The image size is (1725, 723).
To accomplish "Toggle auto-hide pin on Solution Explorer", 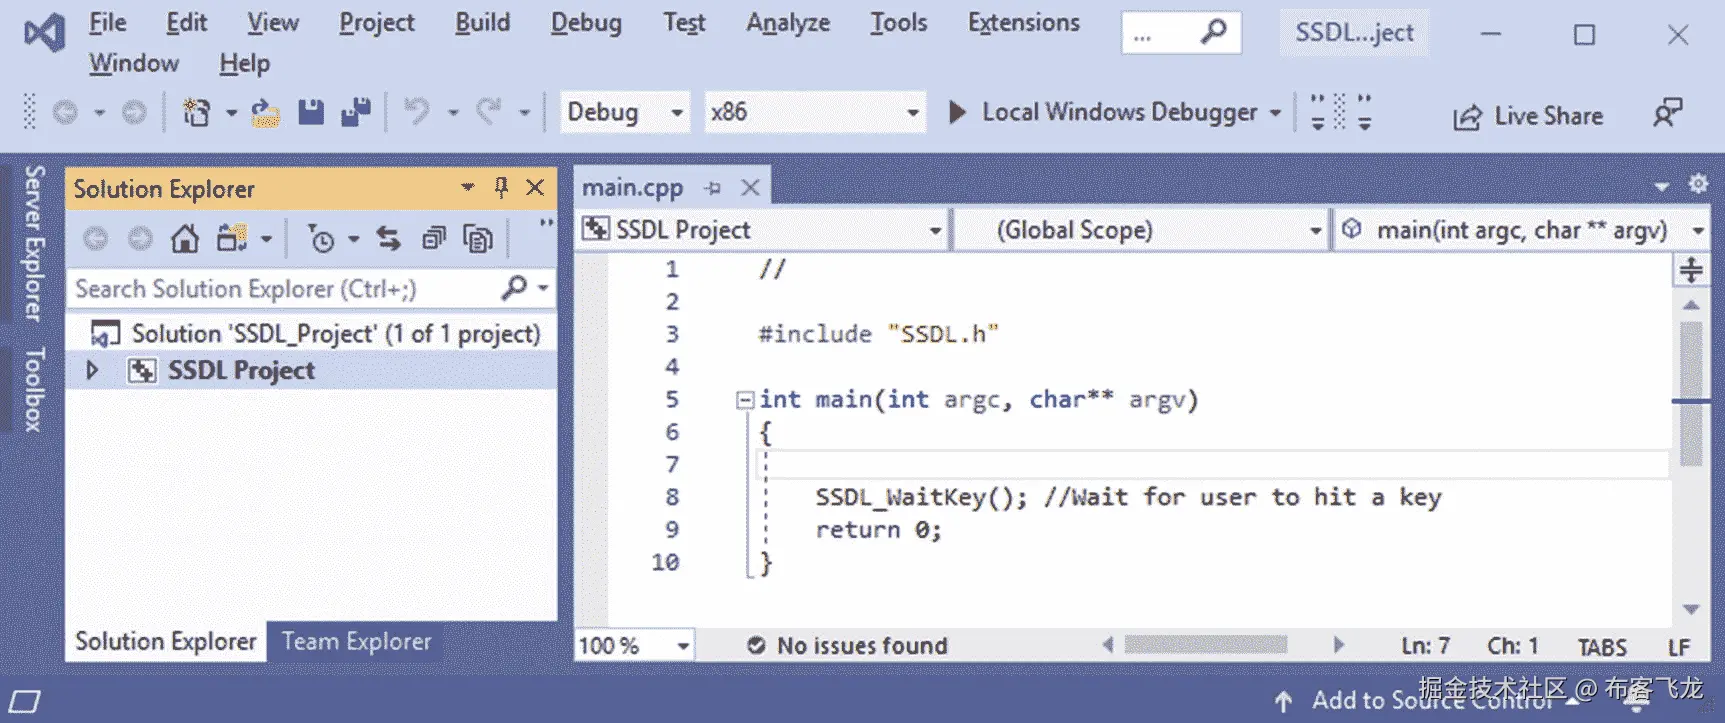I will click(501, 187).
